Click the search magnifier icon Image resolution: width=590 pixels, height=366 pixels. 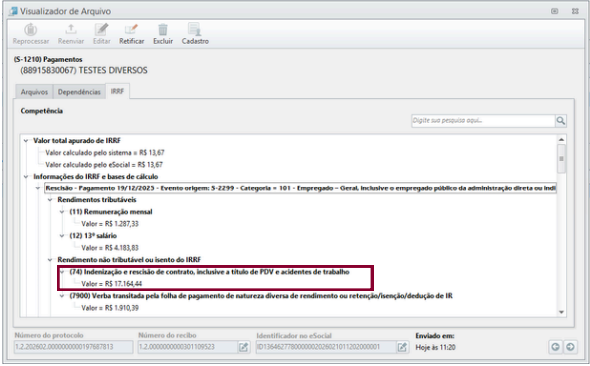(561, 121)
